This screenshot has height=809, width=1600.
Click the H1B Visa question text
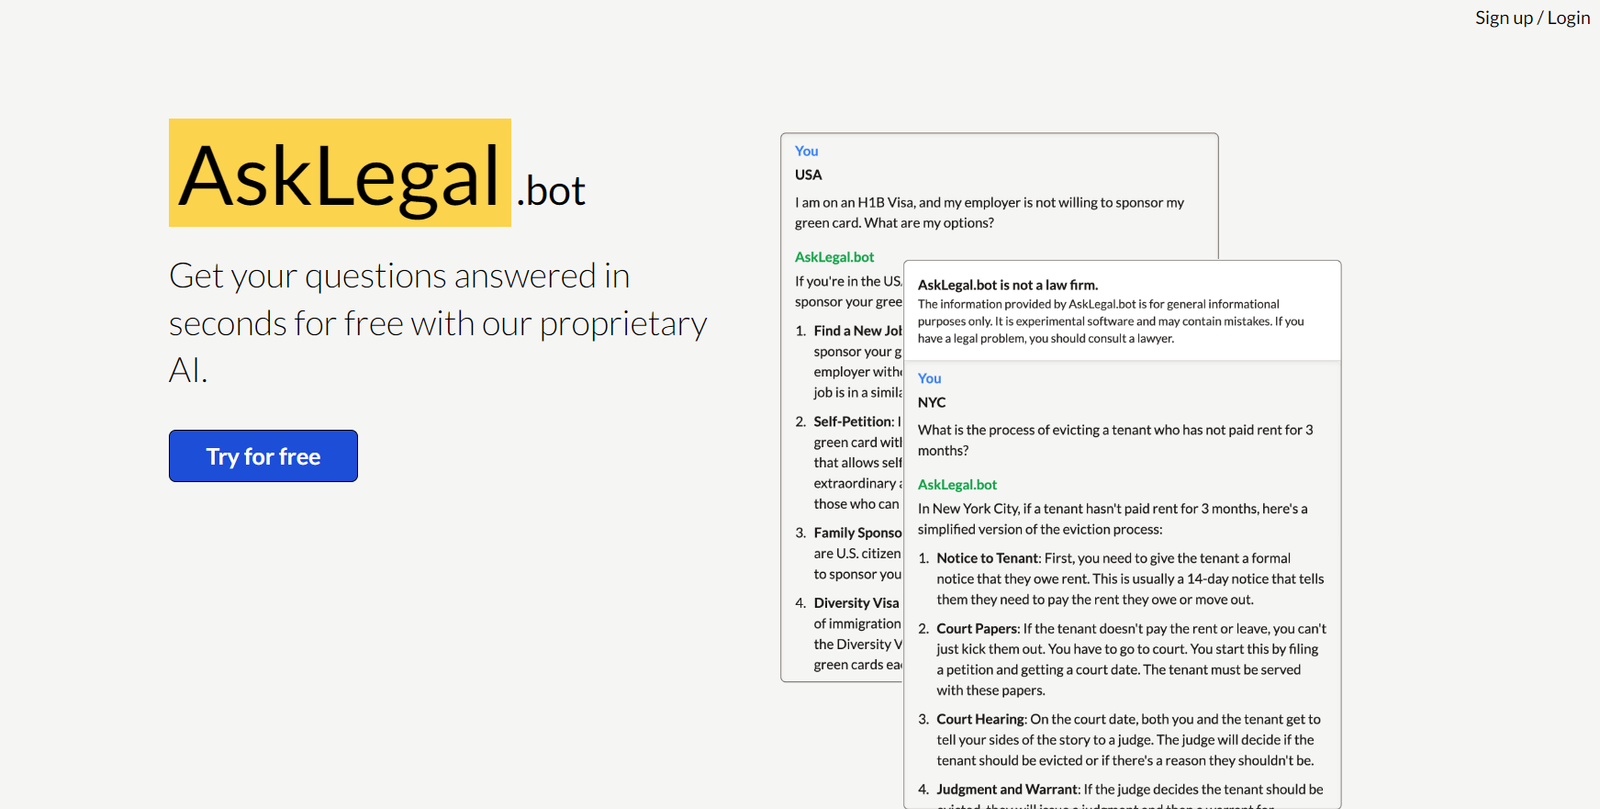(x=988, y=212)
